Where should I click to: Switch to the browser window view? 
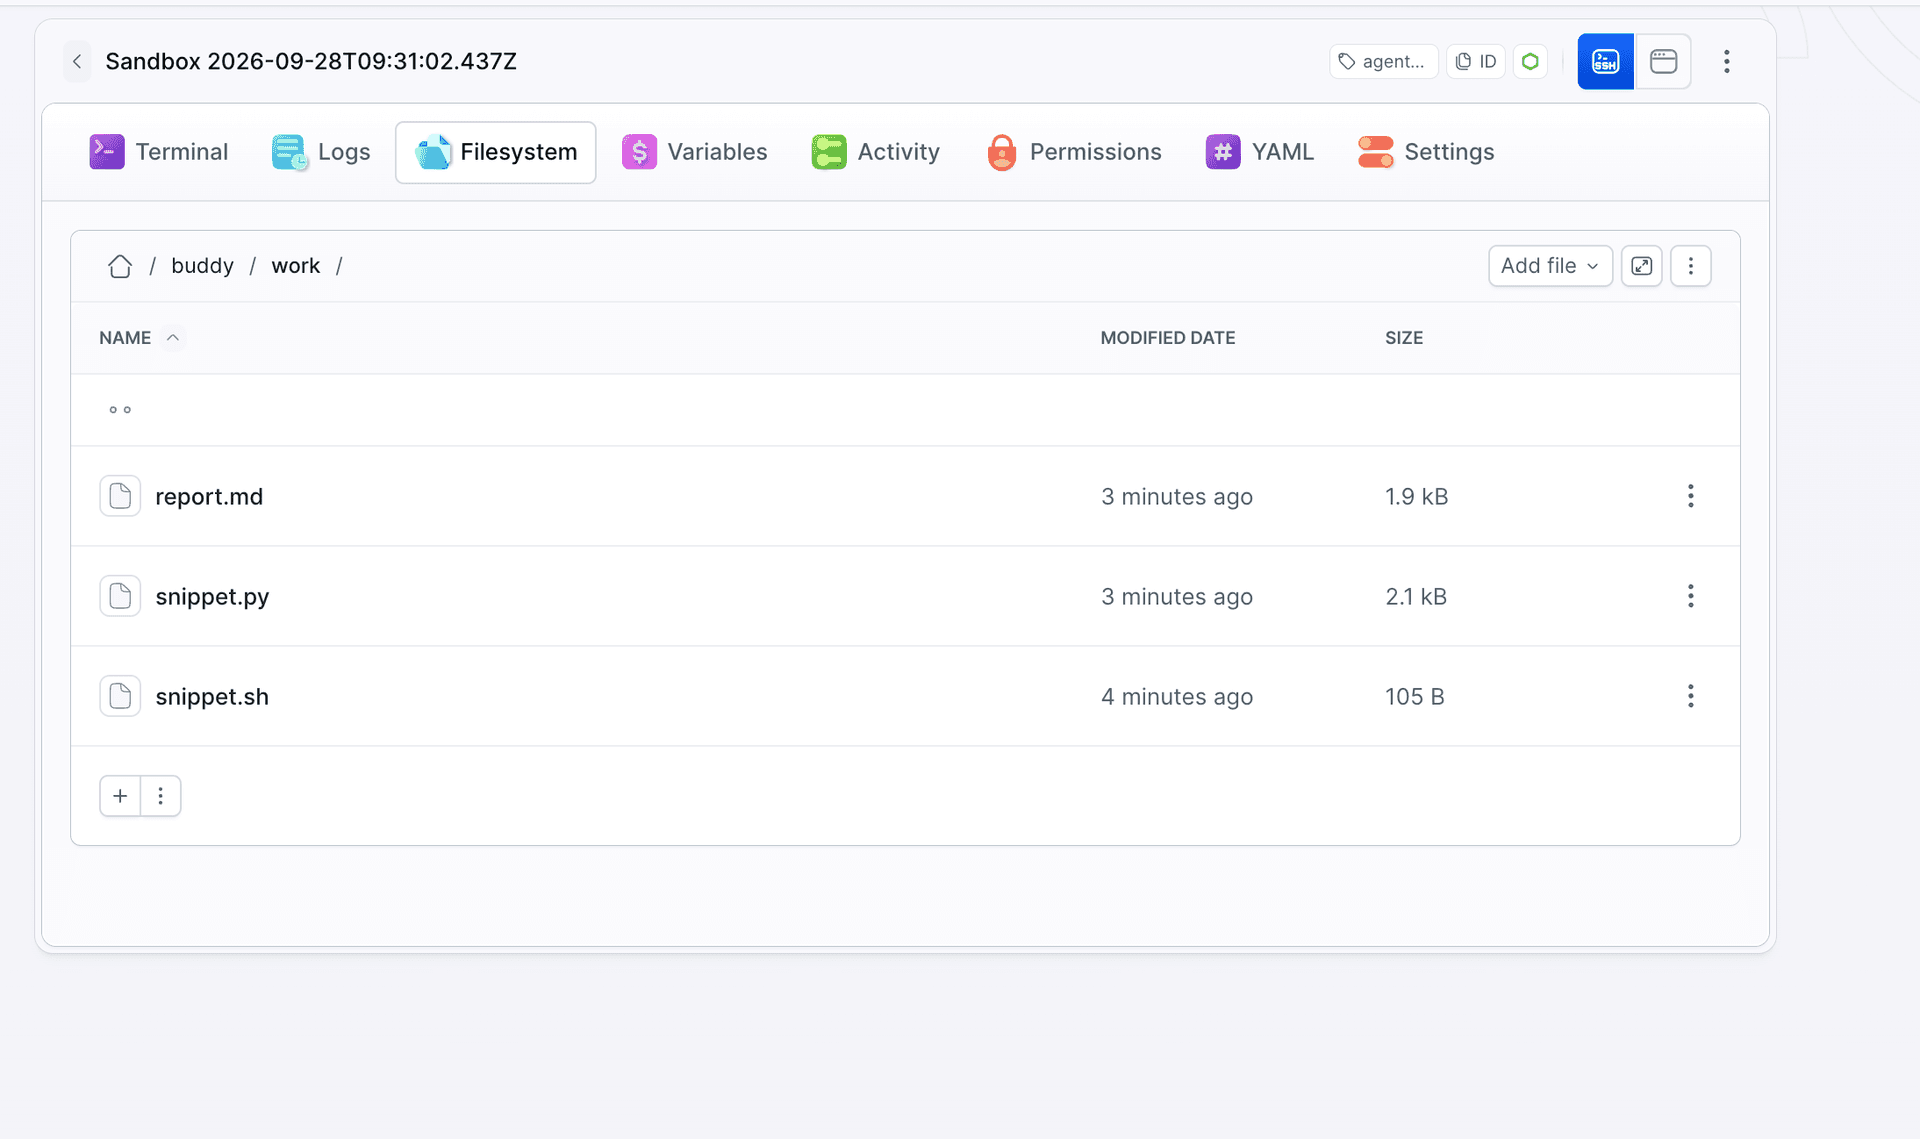(x=1663, y=61)
